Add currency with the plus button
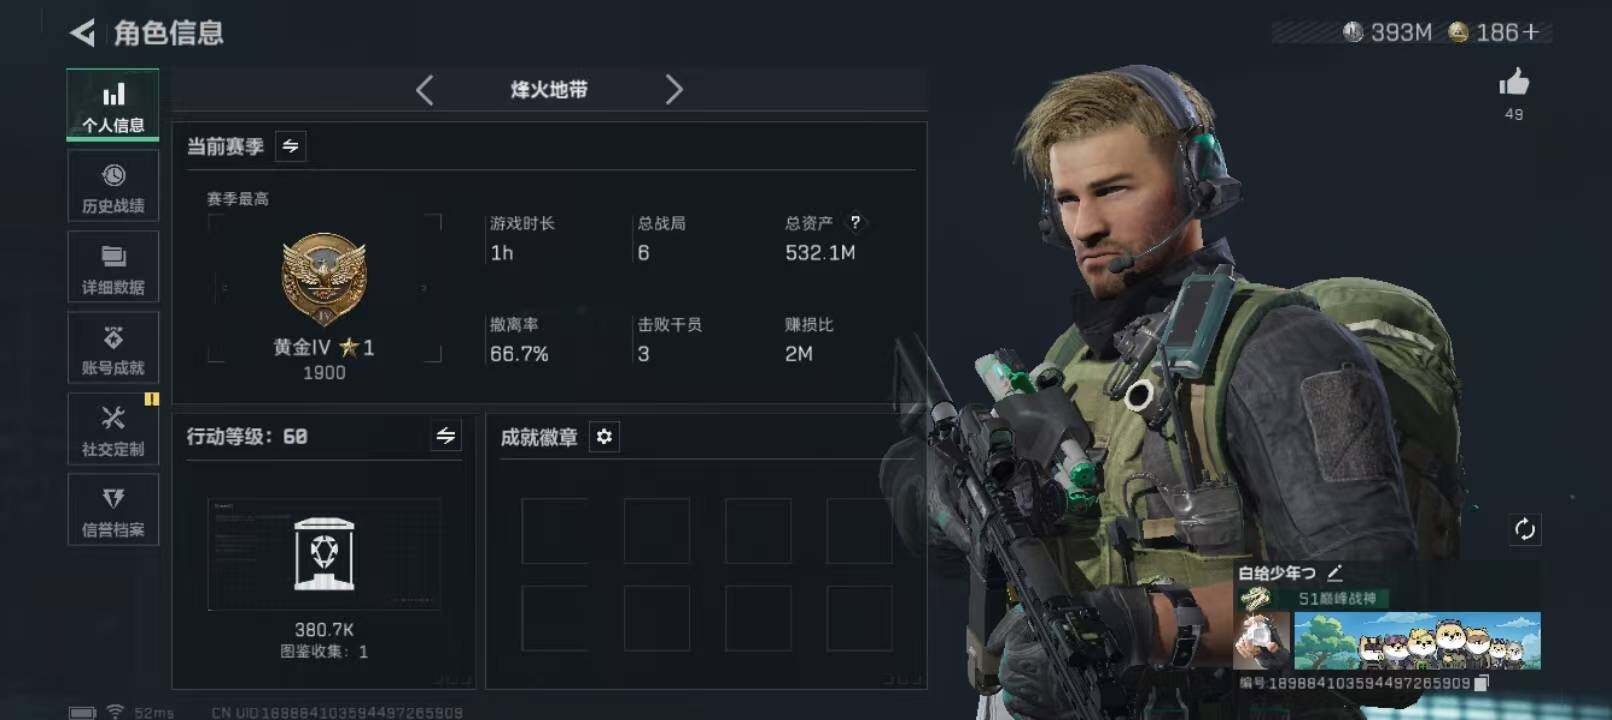1612x720 pixels. (x=1532, y=33)
